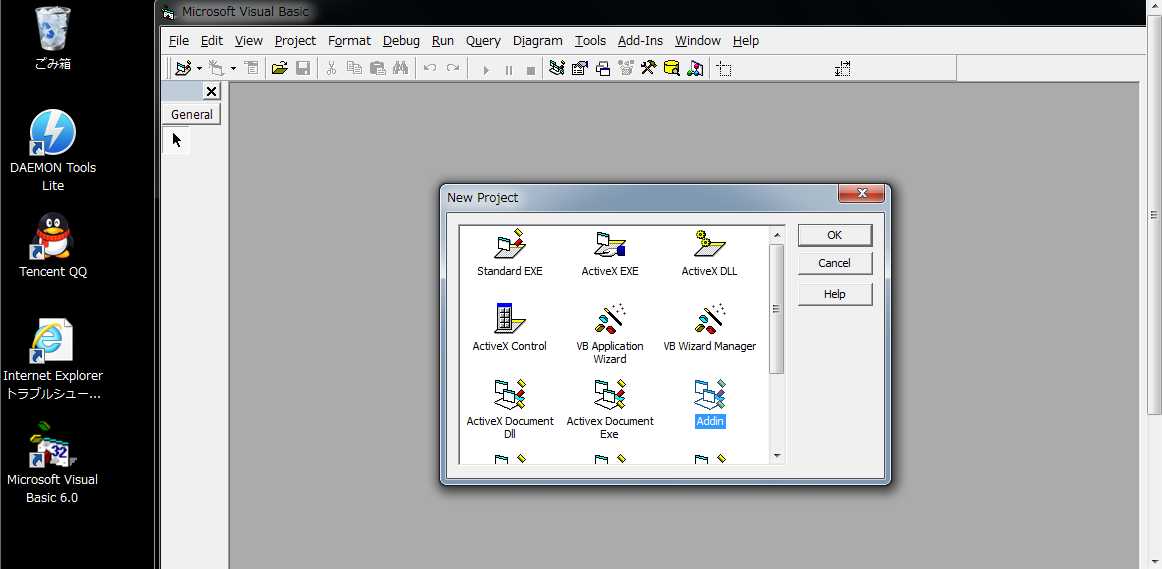Viewport: 1162px width, 569px height.
Task: Click the Break pause icon
Action: click(x=508, y=70)
